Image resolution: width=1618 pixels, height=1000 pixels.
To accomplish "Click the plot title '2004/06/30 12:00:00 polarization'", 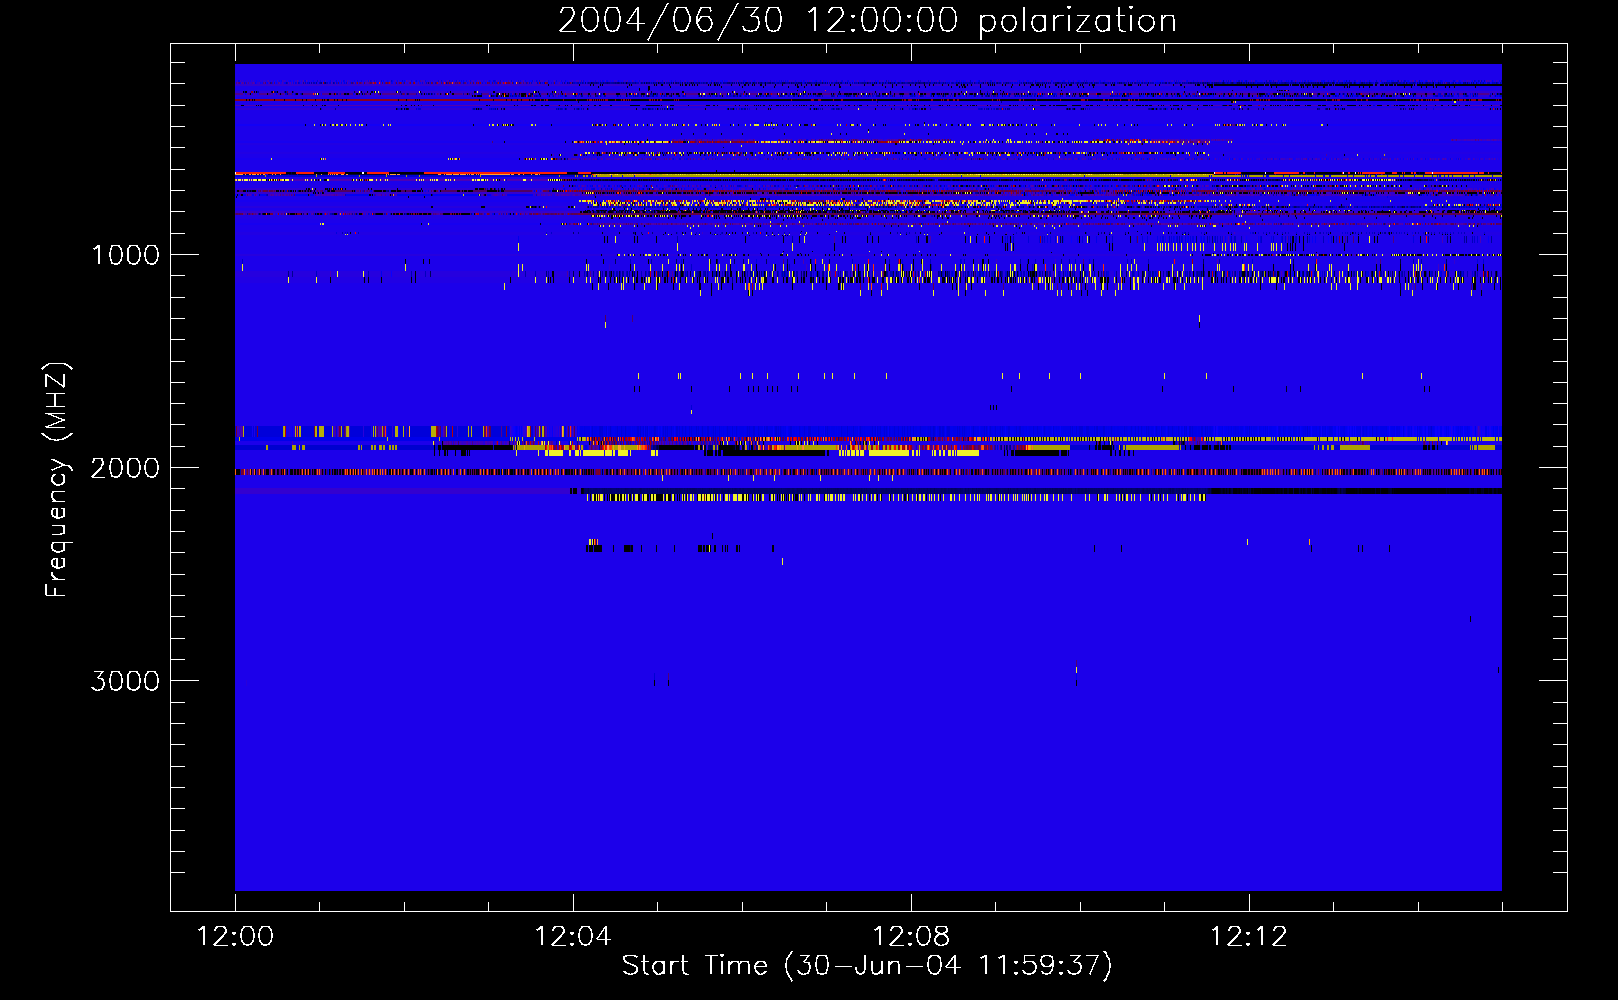I will pos(867,20).
